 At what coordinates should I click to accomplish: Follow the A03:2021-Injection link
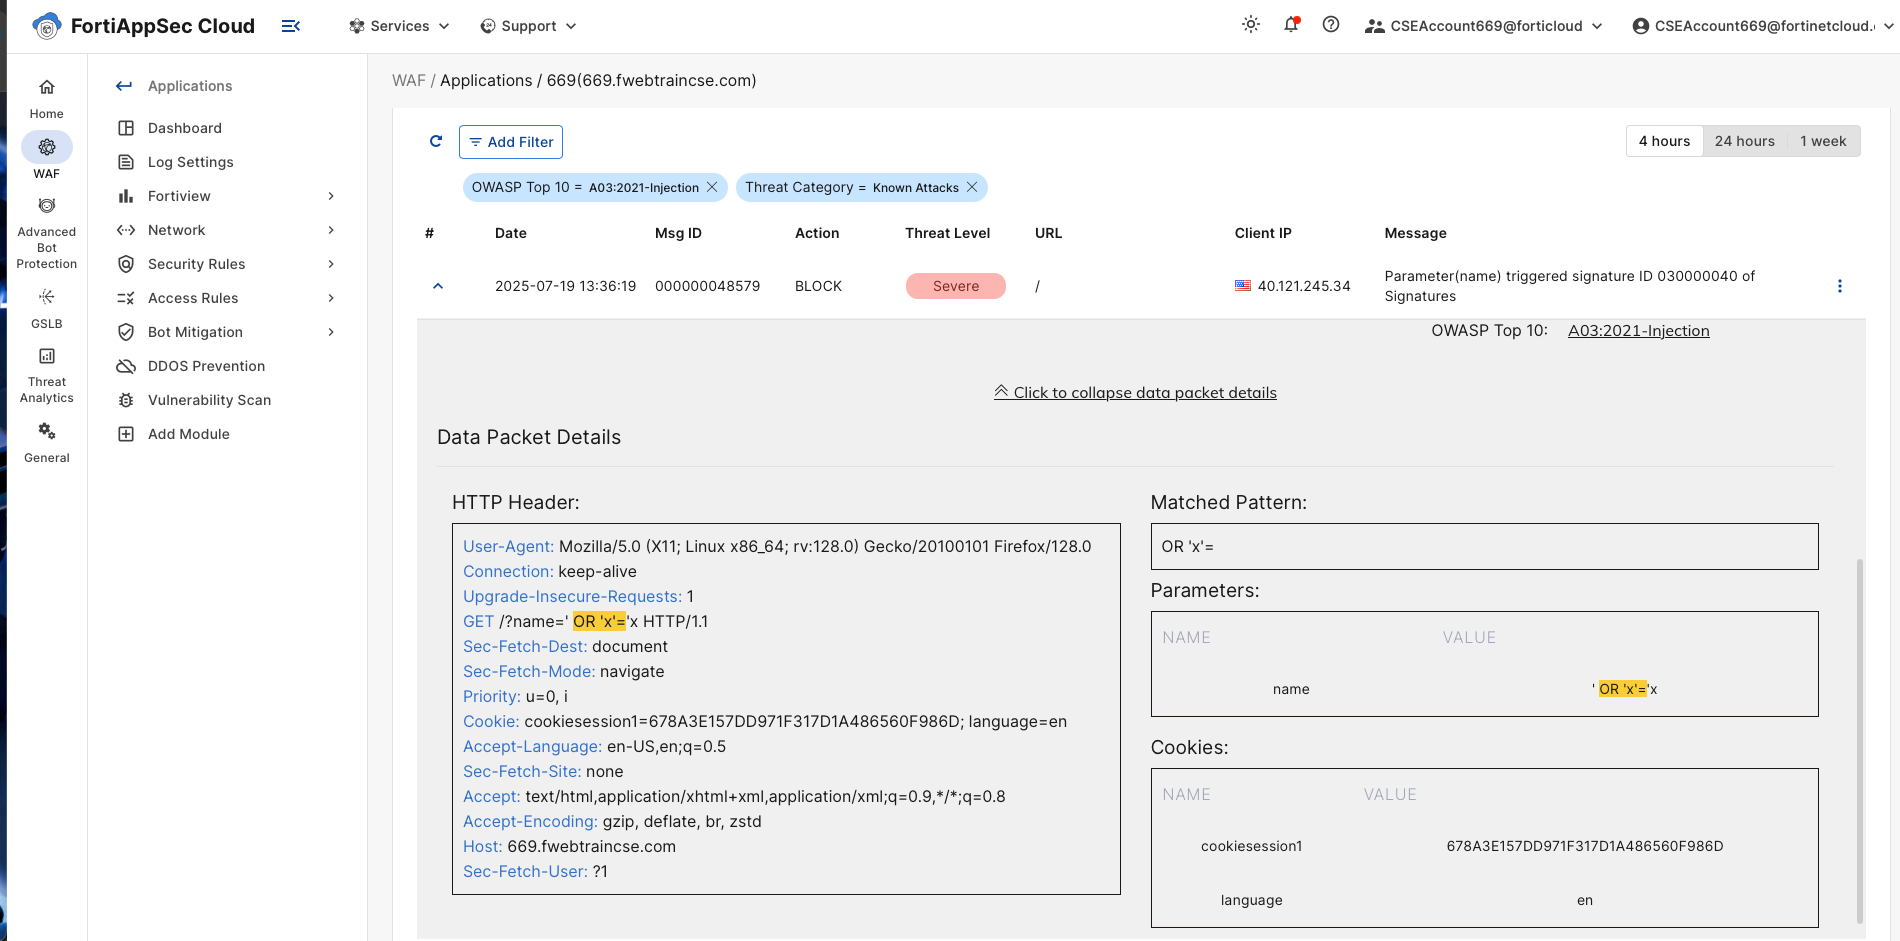(x=1638, y=331)
